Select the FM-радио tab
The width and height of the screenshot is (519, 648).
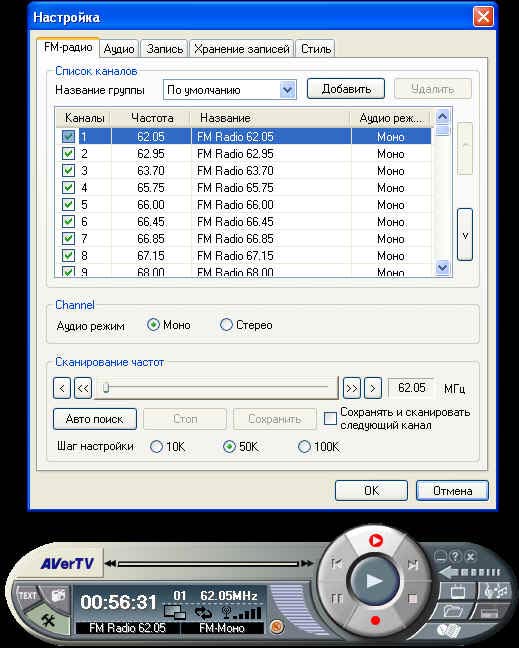pos(68,47)
